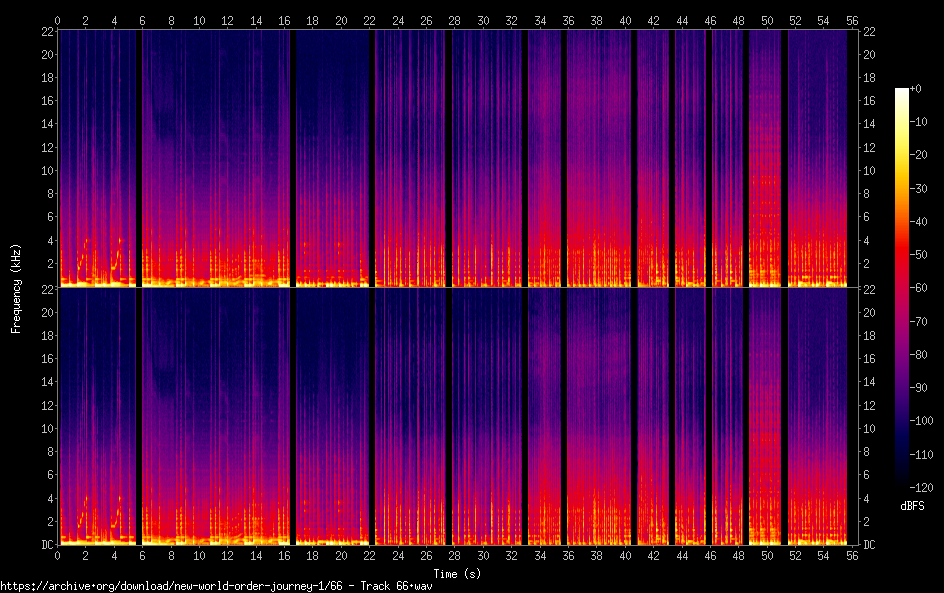Click the "DC" label on the right frequency axis
944x593 pixels.
pos(869,545)
